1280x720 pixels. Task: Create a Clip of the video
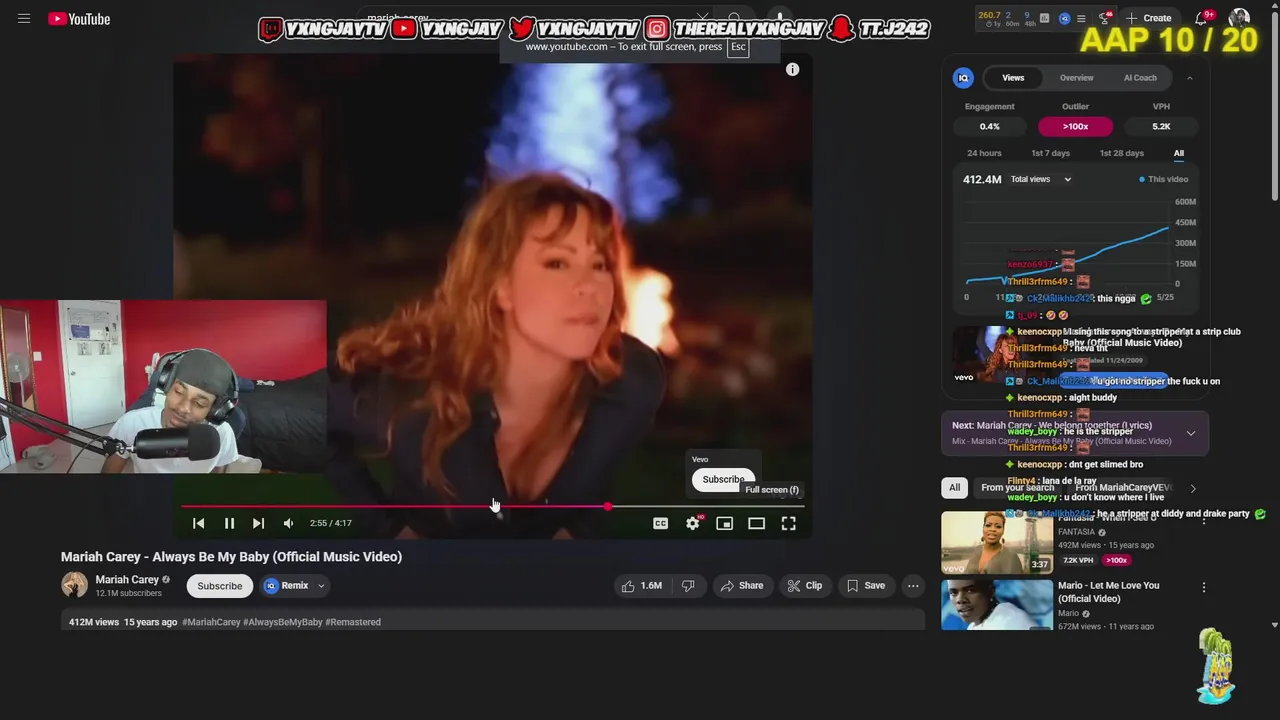point(804,586)
